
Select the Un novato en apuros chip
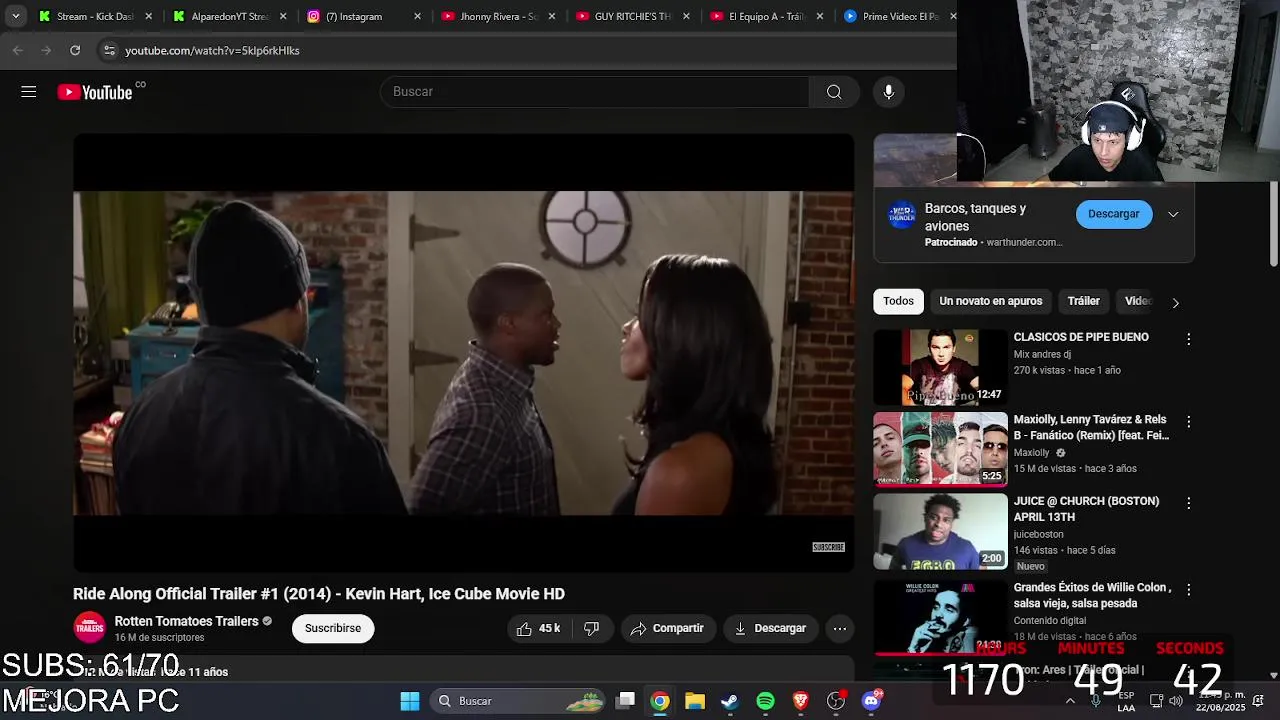tap(990, 301)
